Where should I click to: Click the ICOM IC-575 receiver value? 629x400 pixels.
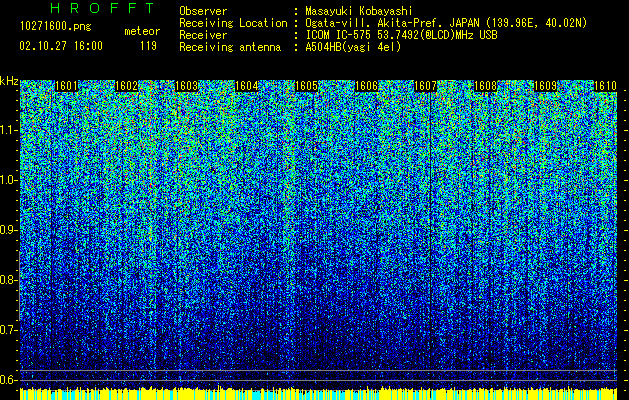pos(402,35)
